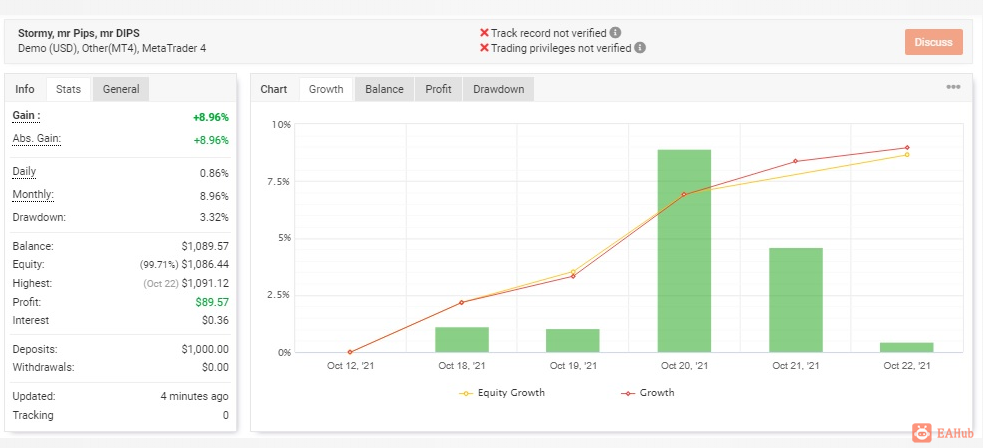Click the info icon beside Trading privileges not verified
The height and width of the screenshot is (448, 983).
[639, 48]
